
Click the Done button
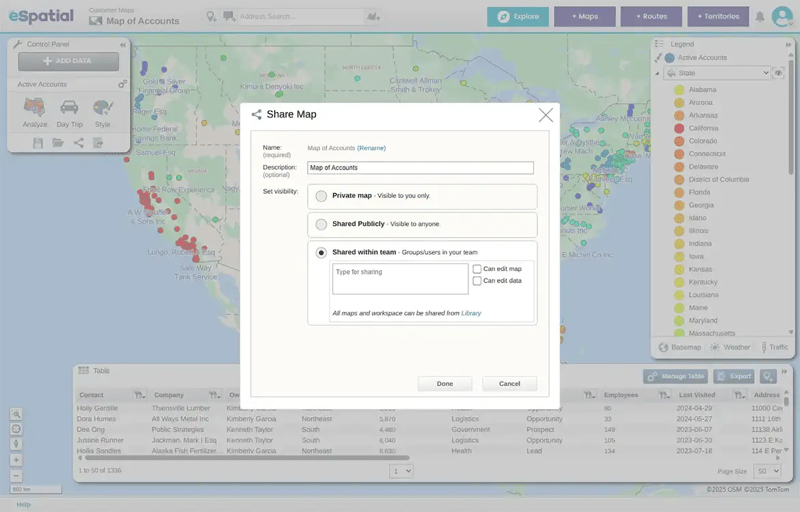pyautogui.click(x=444, y=383)
